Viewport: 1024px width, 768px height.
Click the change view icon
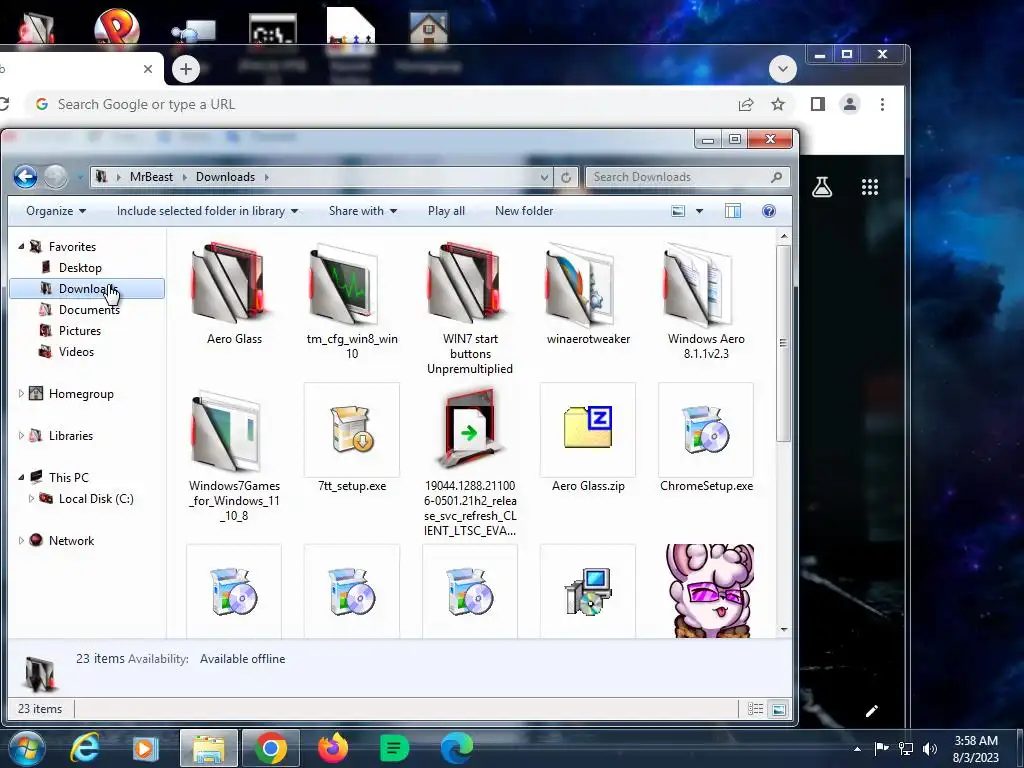[x=679, y=211]
